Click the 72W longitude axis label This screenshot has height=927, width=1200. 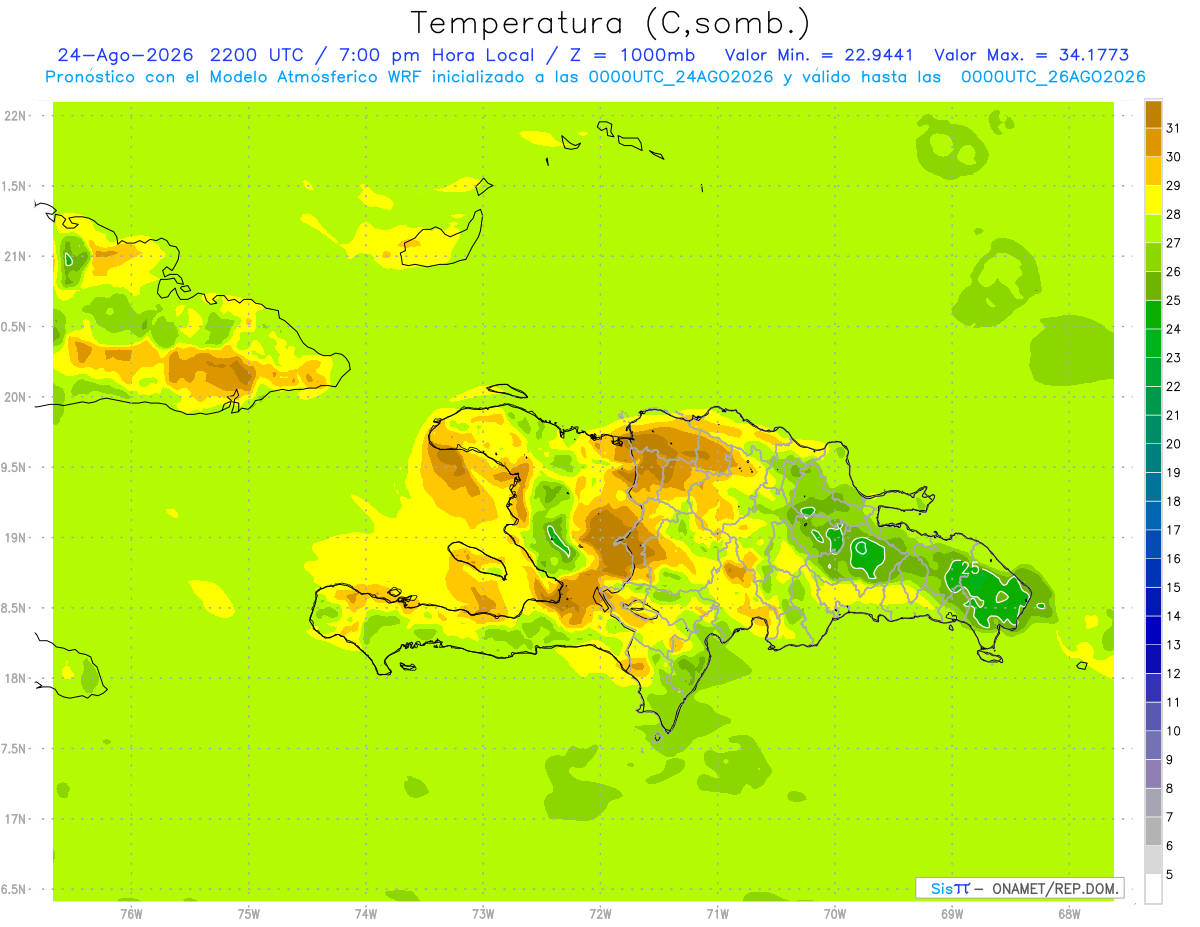[x=600, y=913]
